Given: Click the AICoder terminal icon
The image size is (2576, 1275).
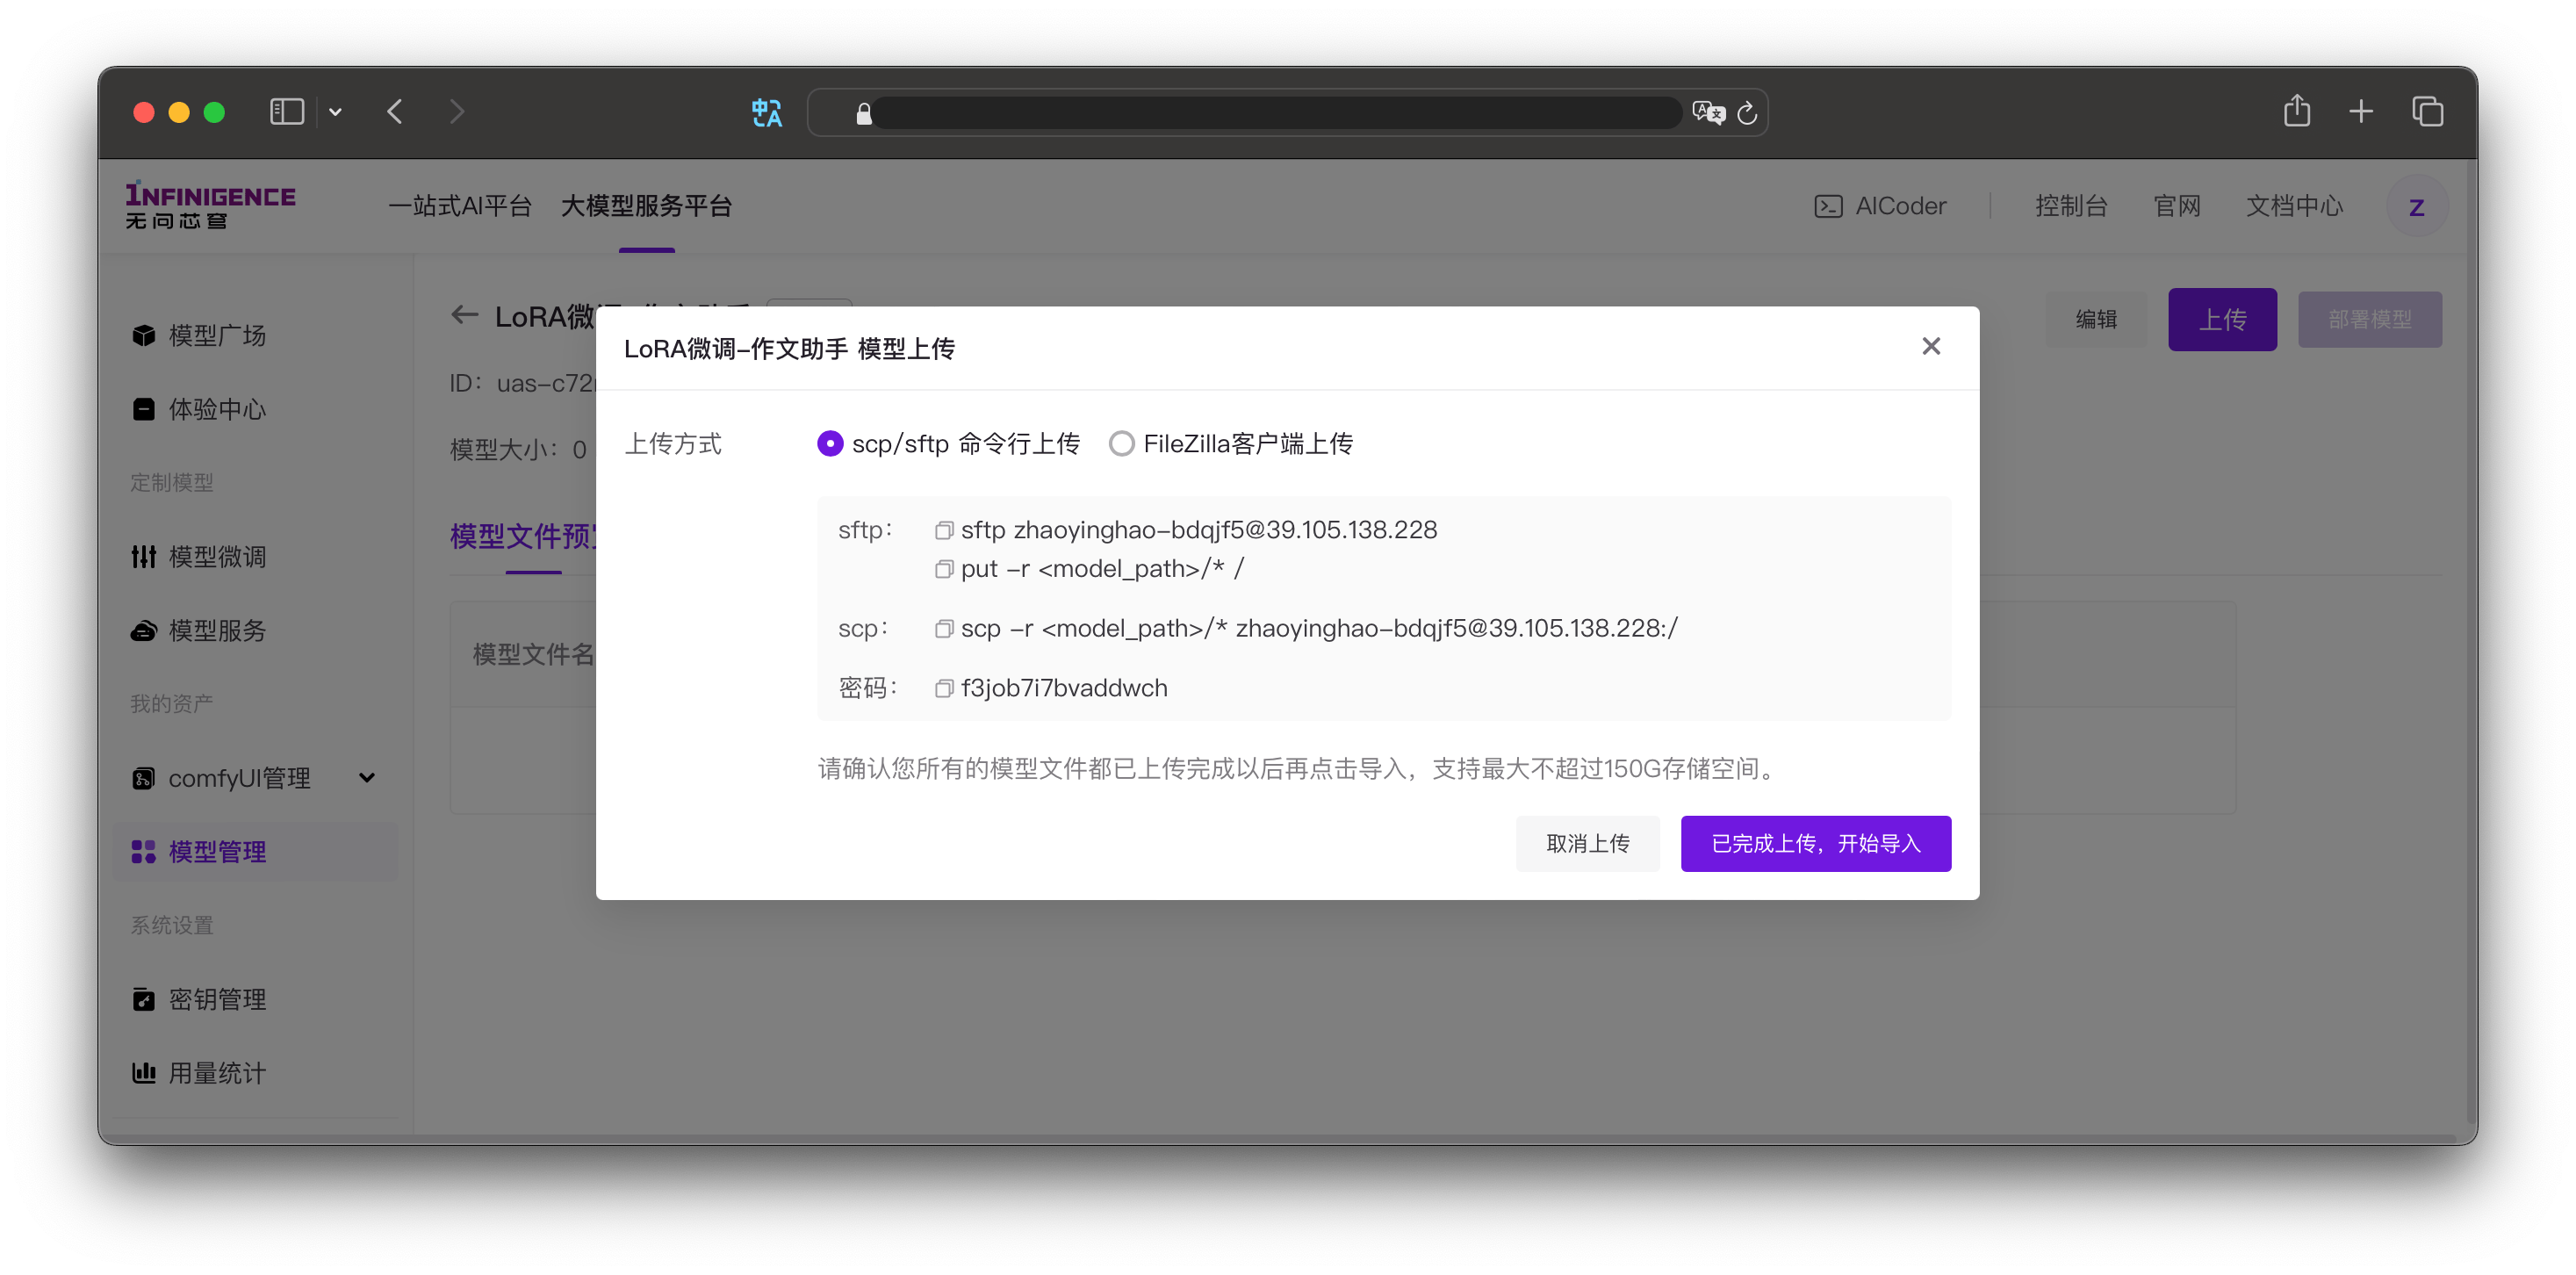Looking at the screenshot, I should [1828, 206].
